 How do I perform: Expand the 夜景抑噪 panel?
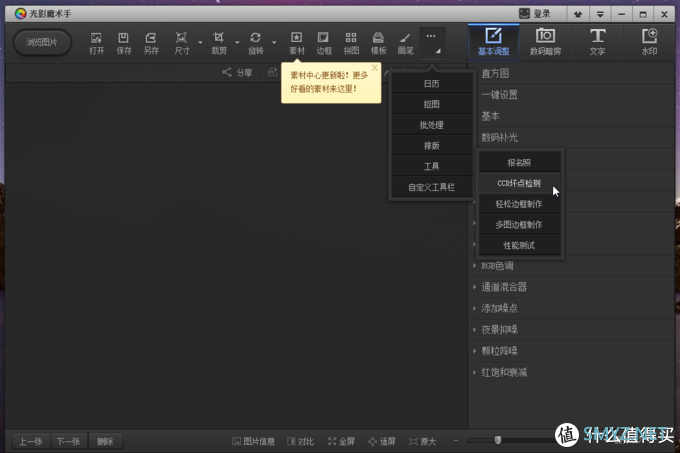(572, 330)
